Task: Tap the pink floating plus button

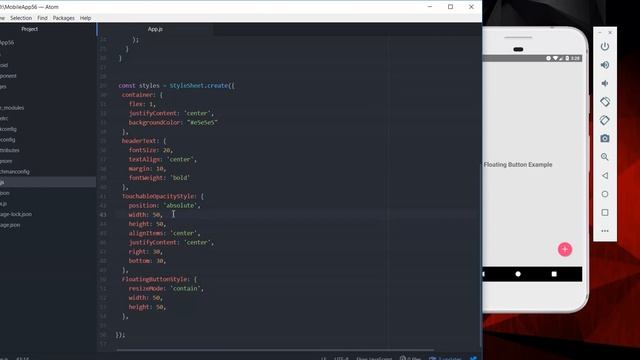Action: pyautogui.click(x=565, y=249)
